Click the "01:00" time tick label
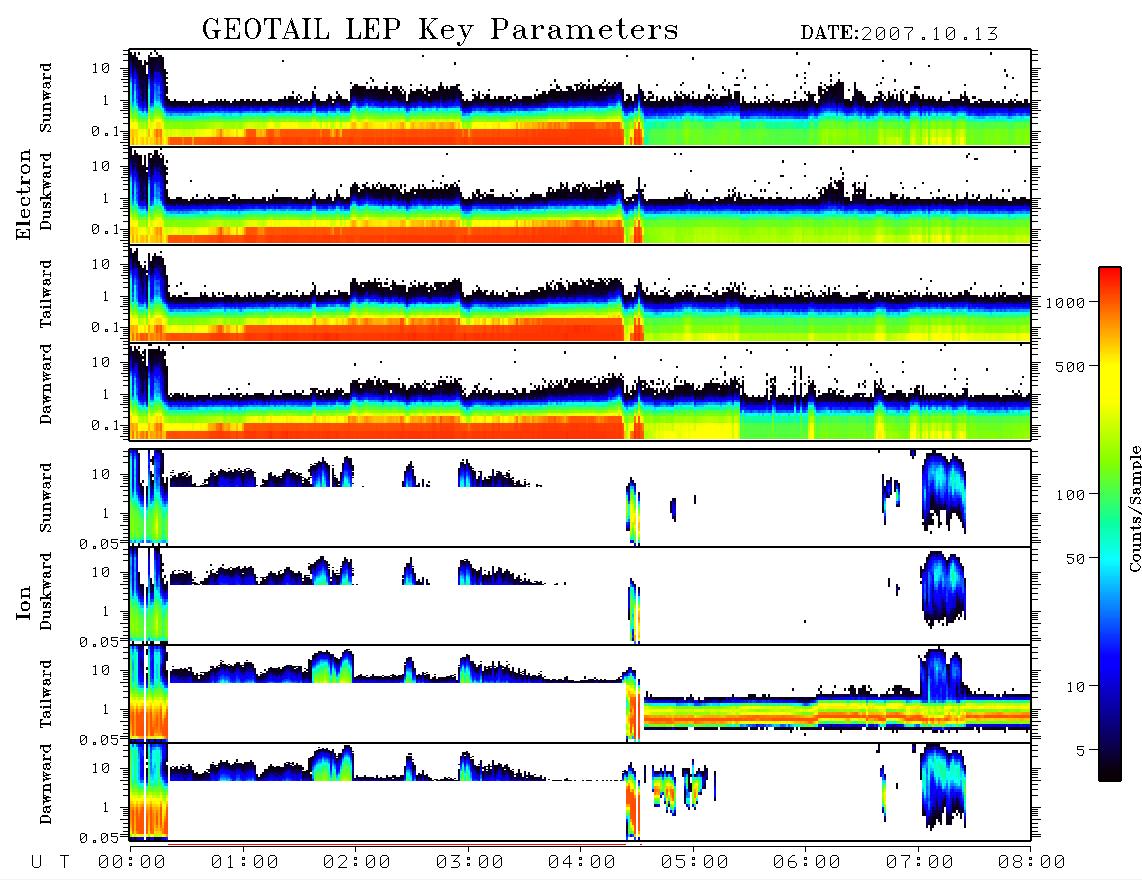The image size is (1142, 880). point(244,863)
